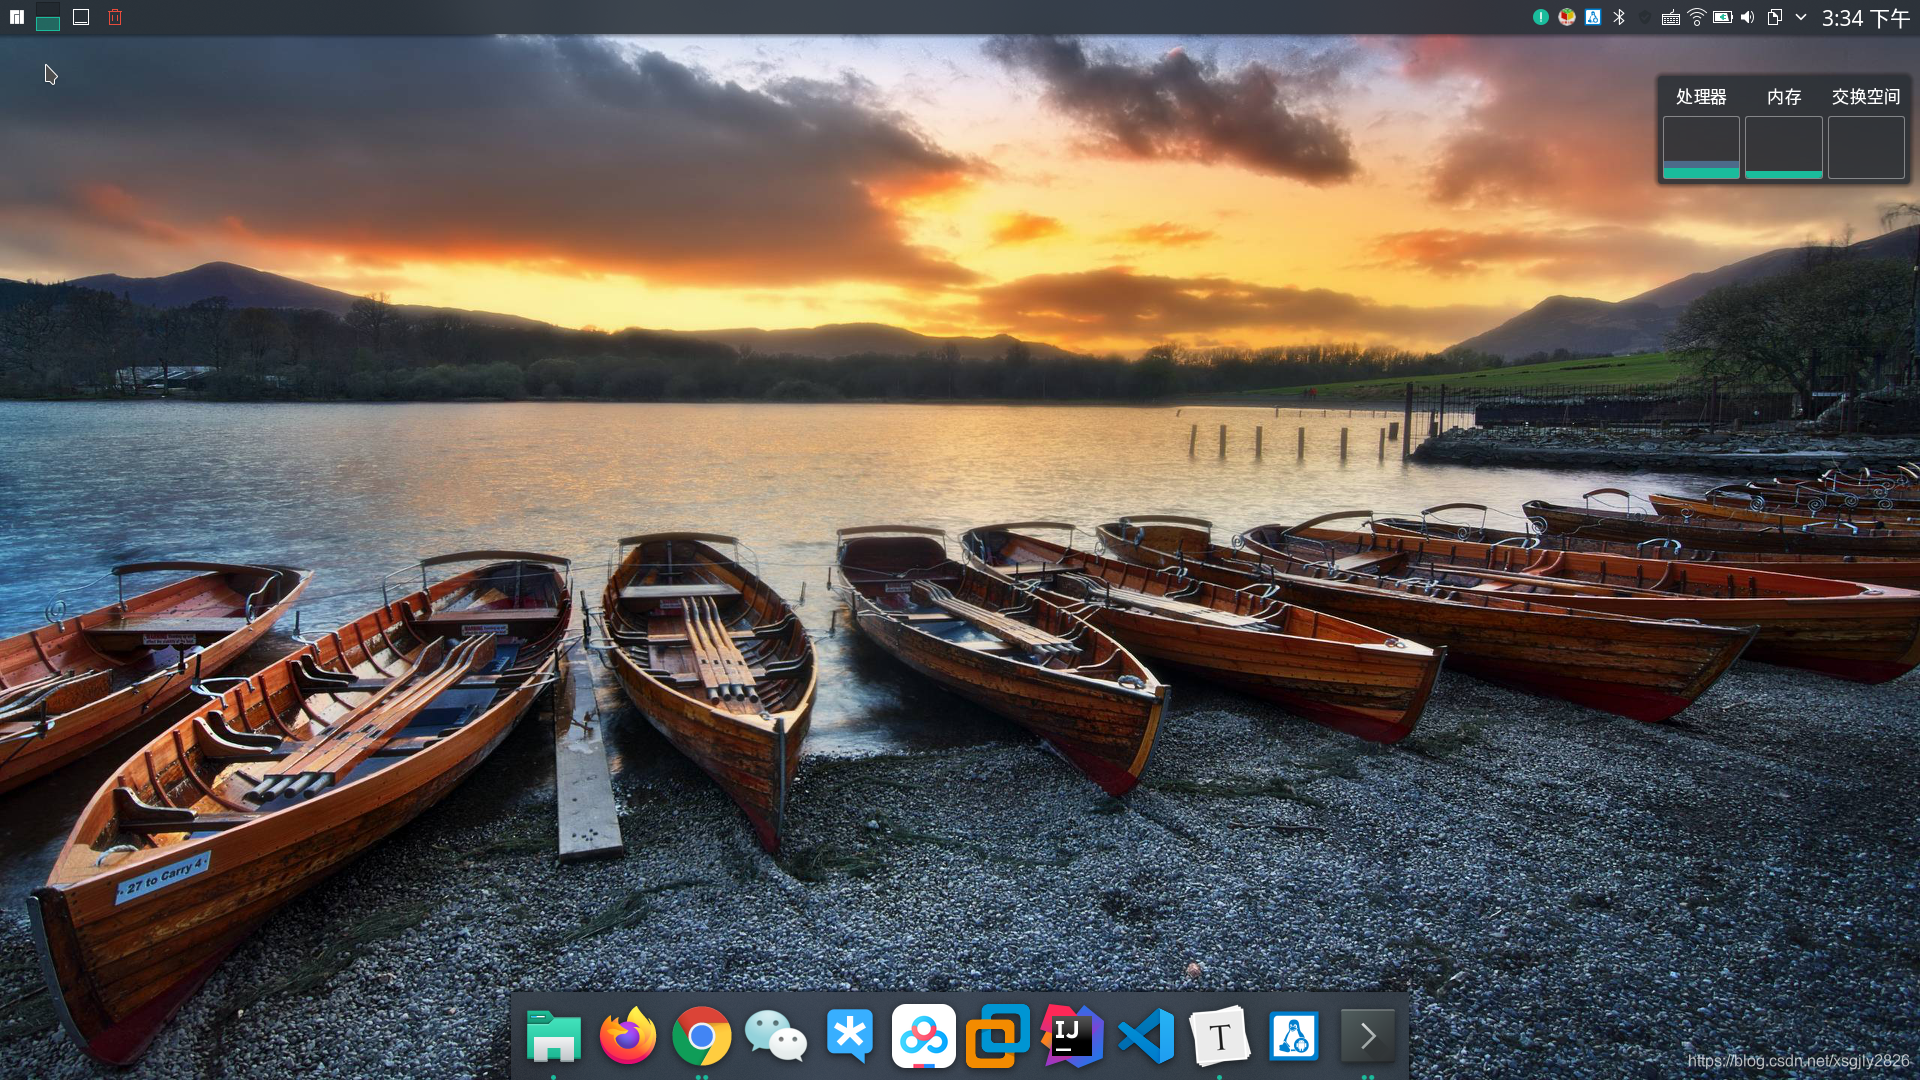Open the Manjaro application launcher menu
1920x1080 pixels.
pyautogui.click(x=17, y=17)
